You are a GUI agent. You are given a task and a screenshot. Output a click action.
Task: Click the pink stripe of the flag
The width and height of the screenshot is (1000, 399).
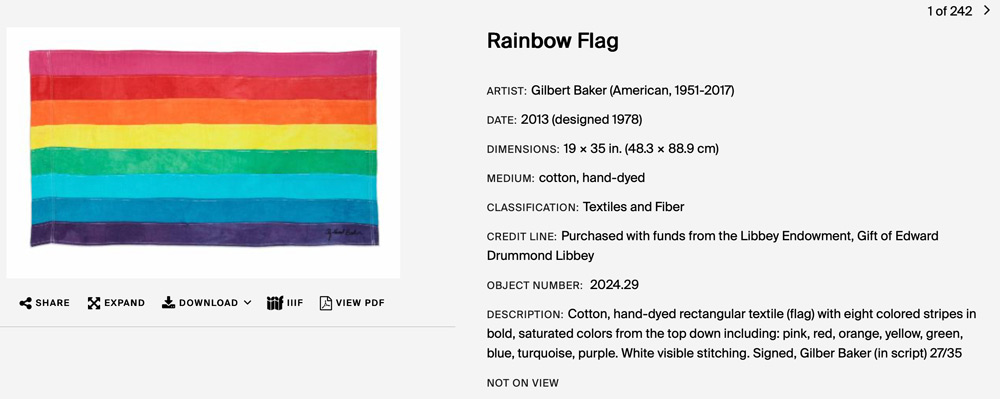point(202,63)
